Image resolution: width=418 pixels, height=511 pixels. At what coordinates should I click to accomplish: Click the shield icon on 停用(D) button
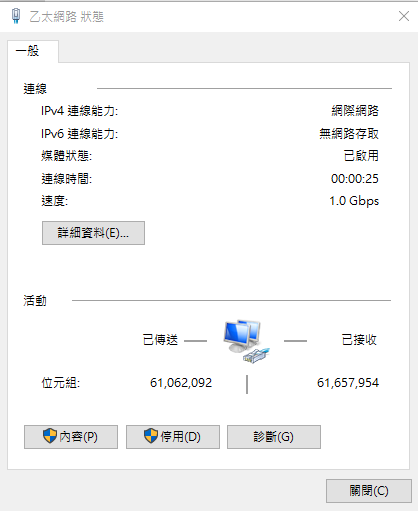(151, 436)
